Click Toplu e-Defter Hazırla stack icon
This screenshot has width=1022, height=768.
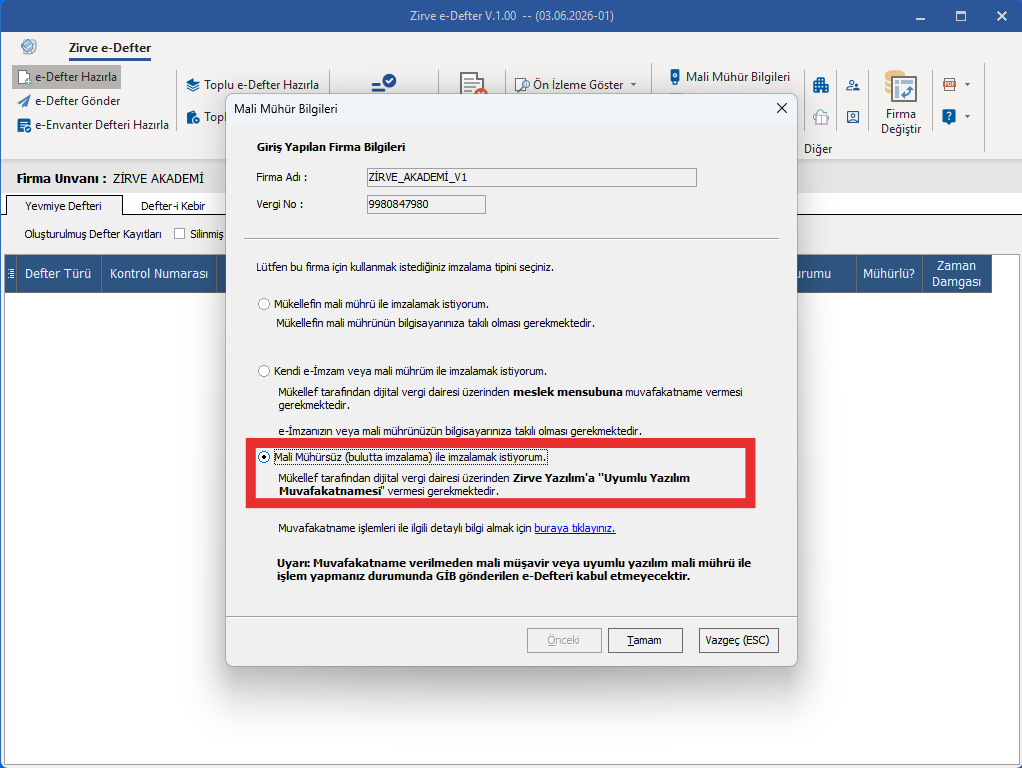193,85
